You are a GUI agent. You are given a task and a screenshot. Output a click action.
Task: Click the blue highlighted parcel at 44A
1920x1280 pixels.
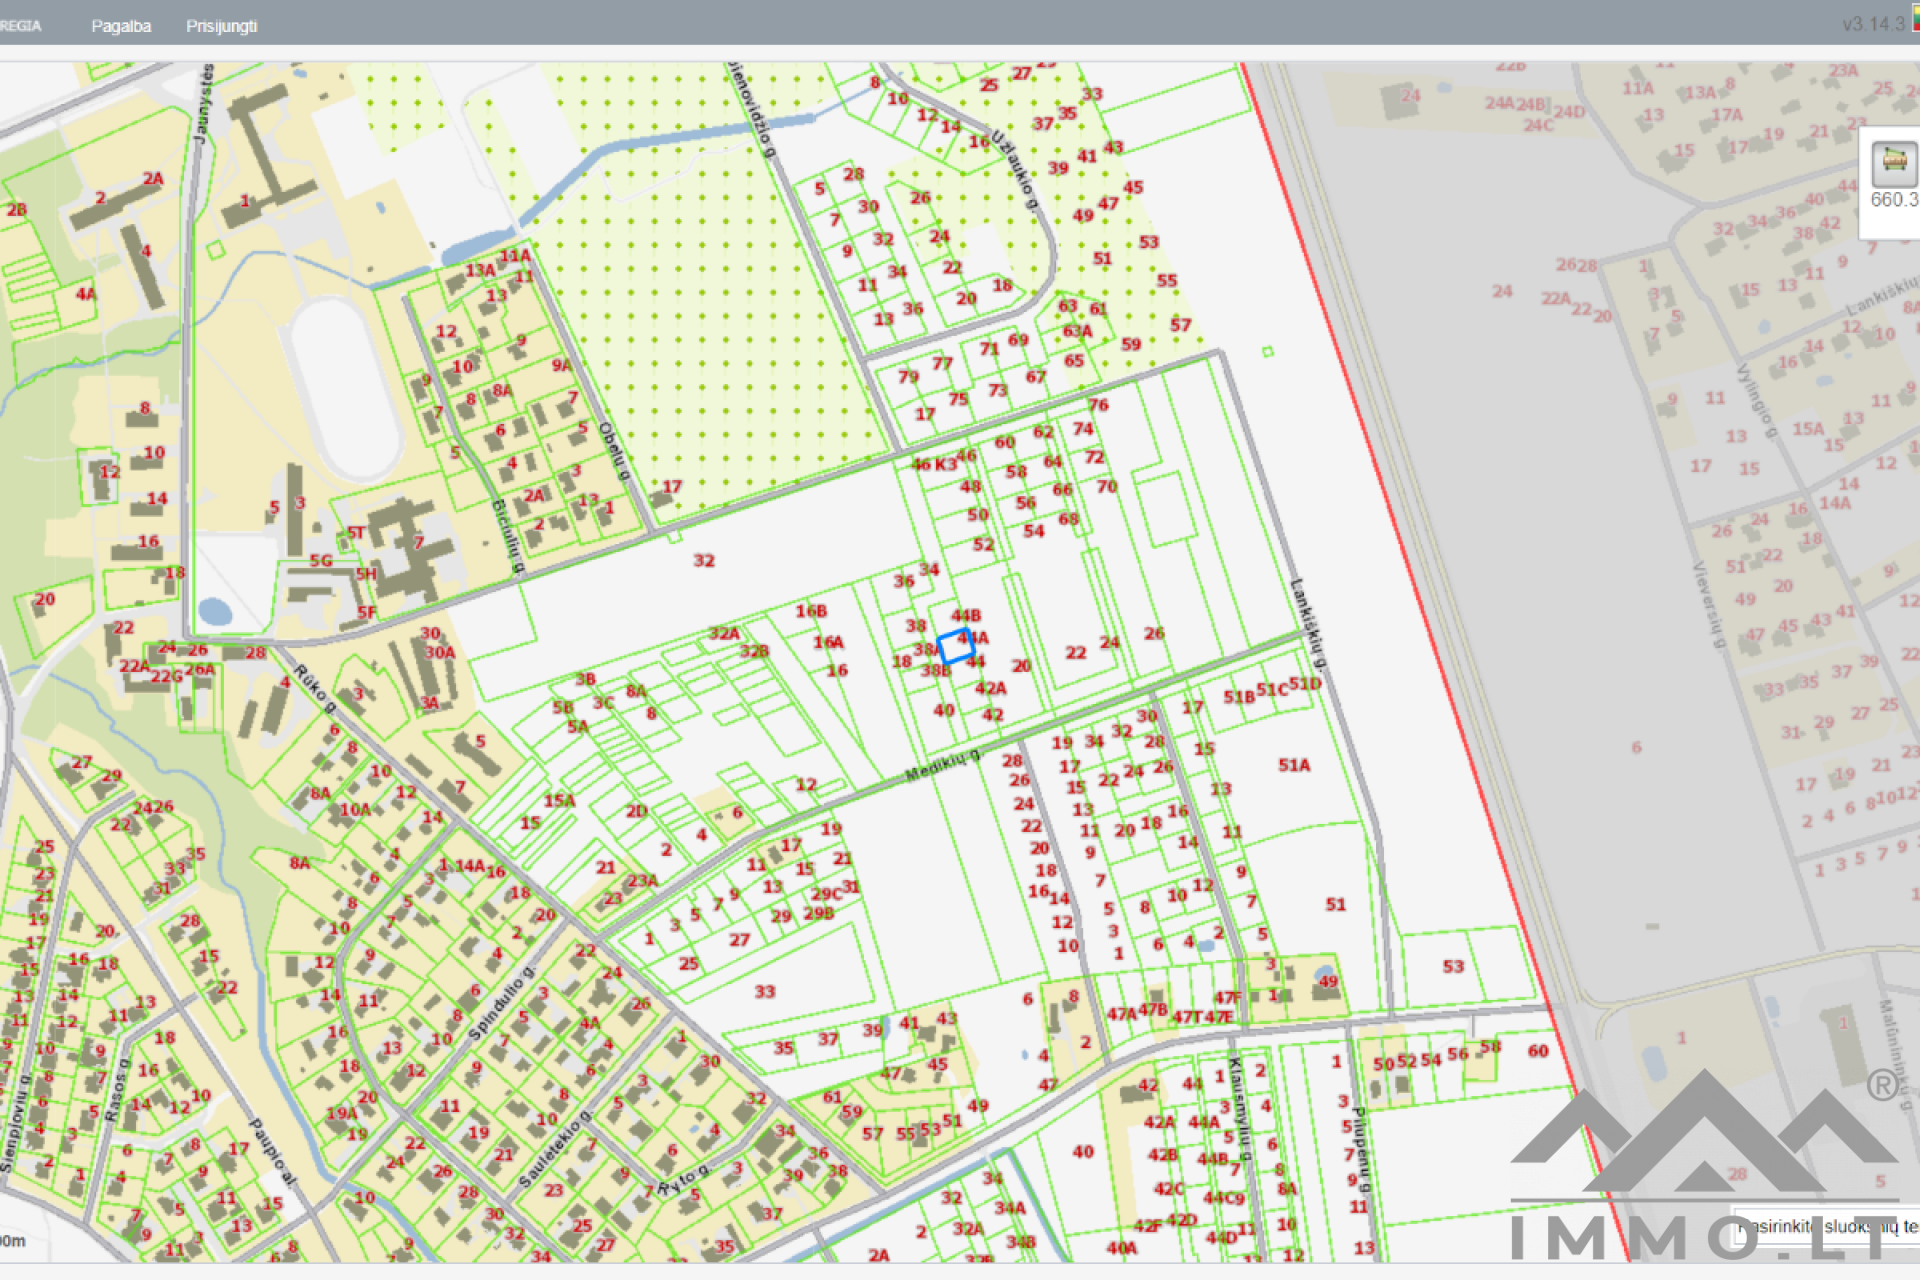(956, 647)
